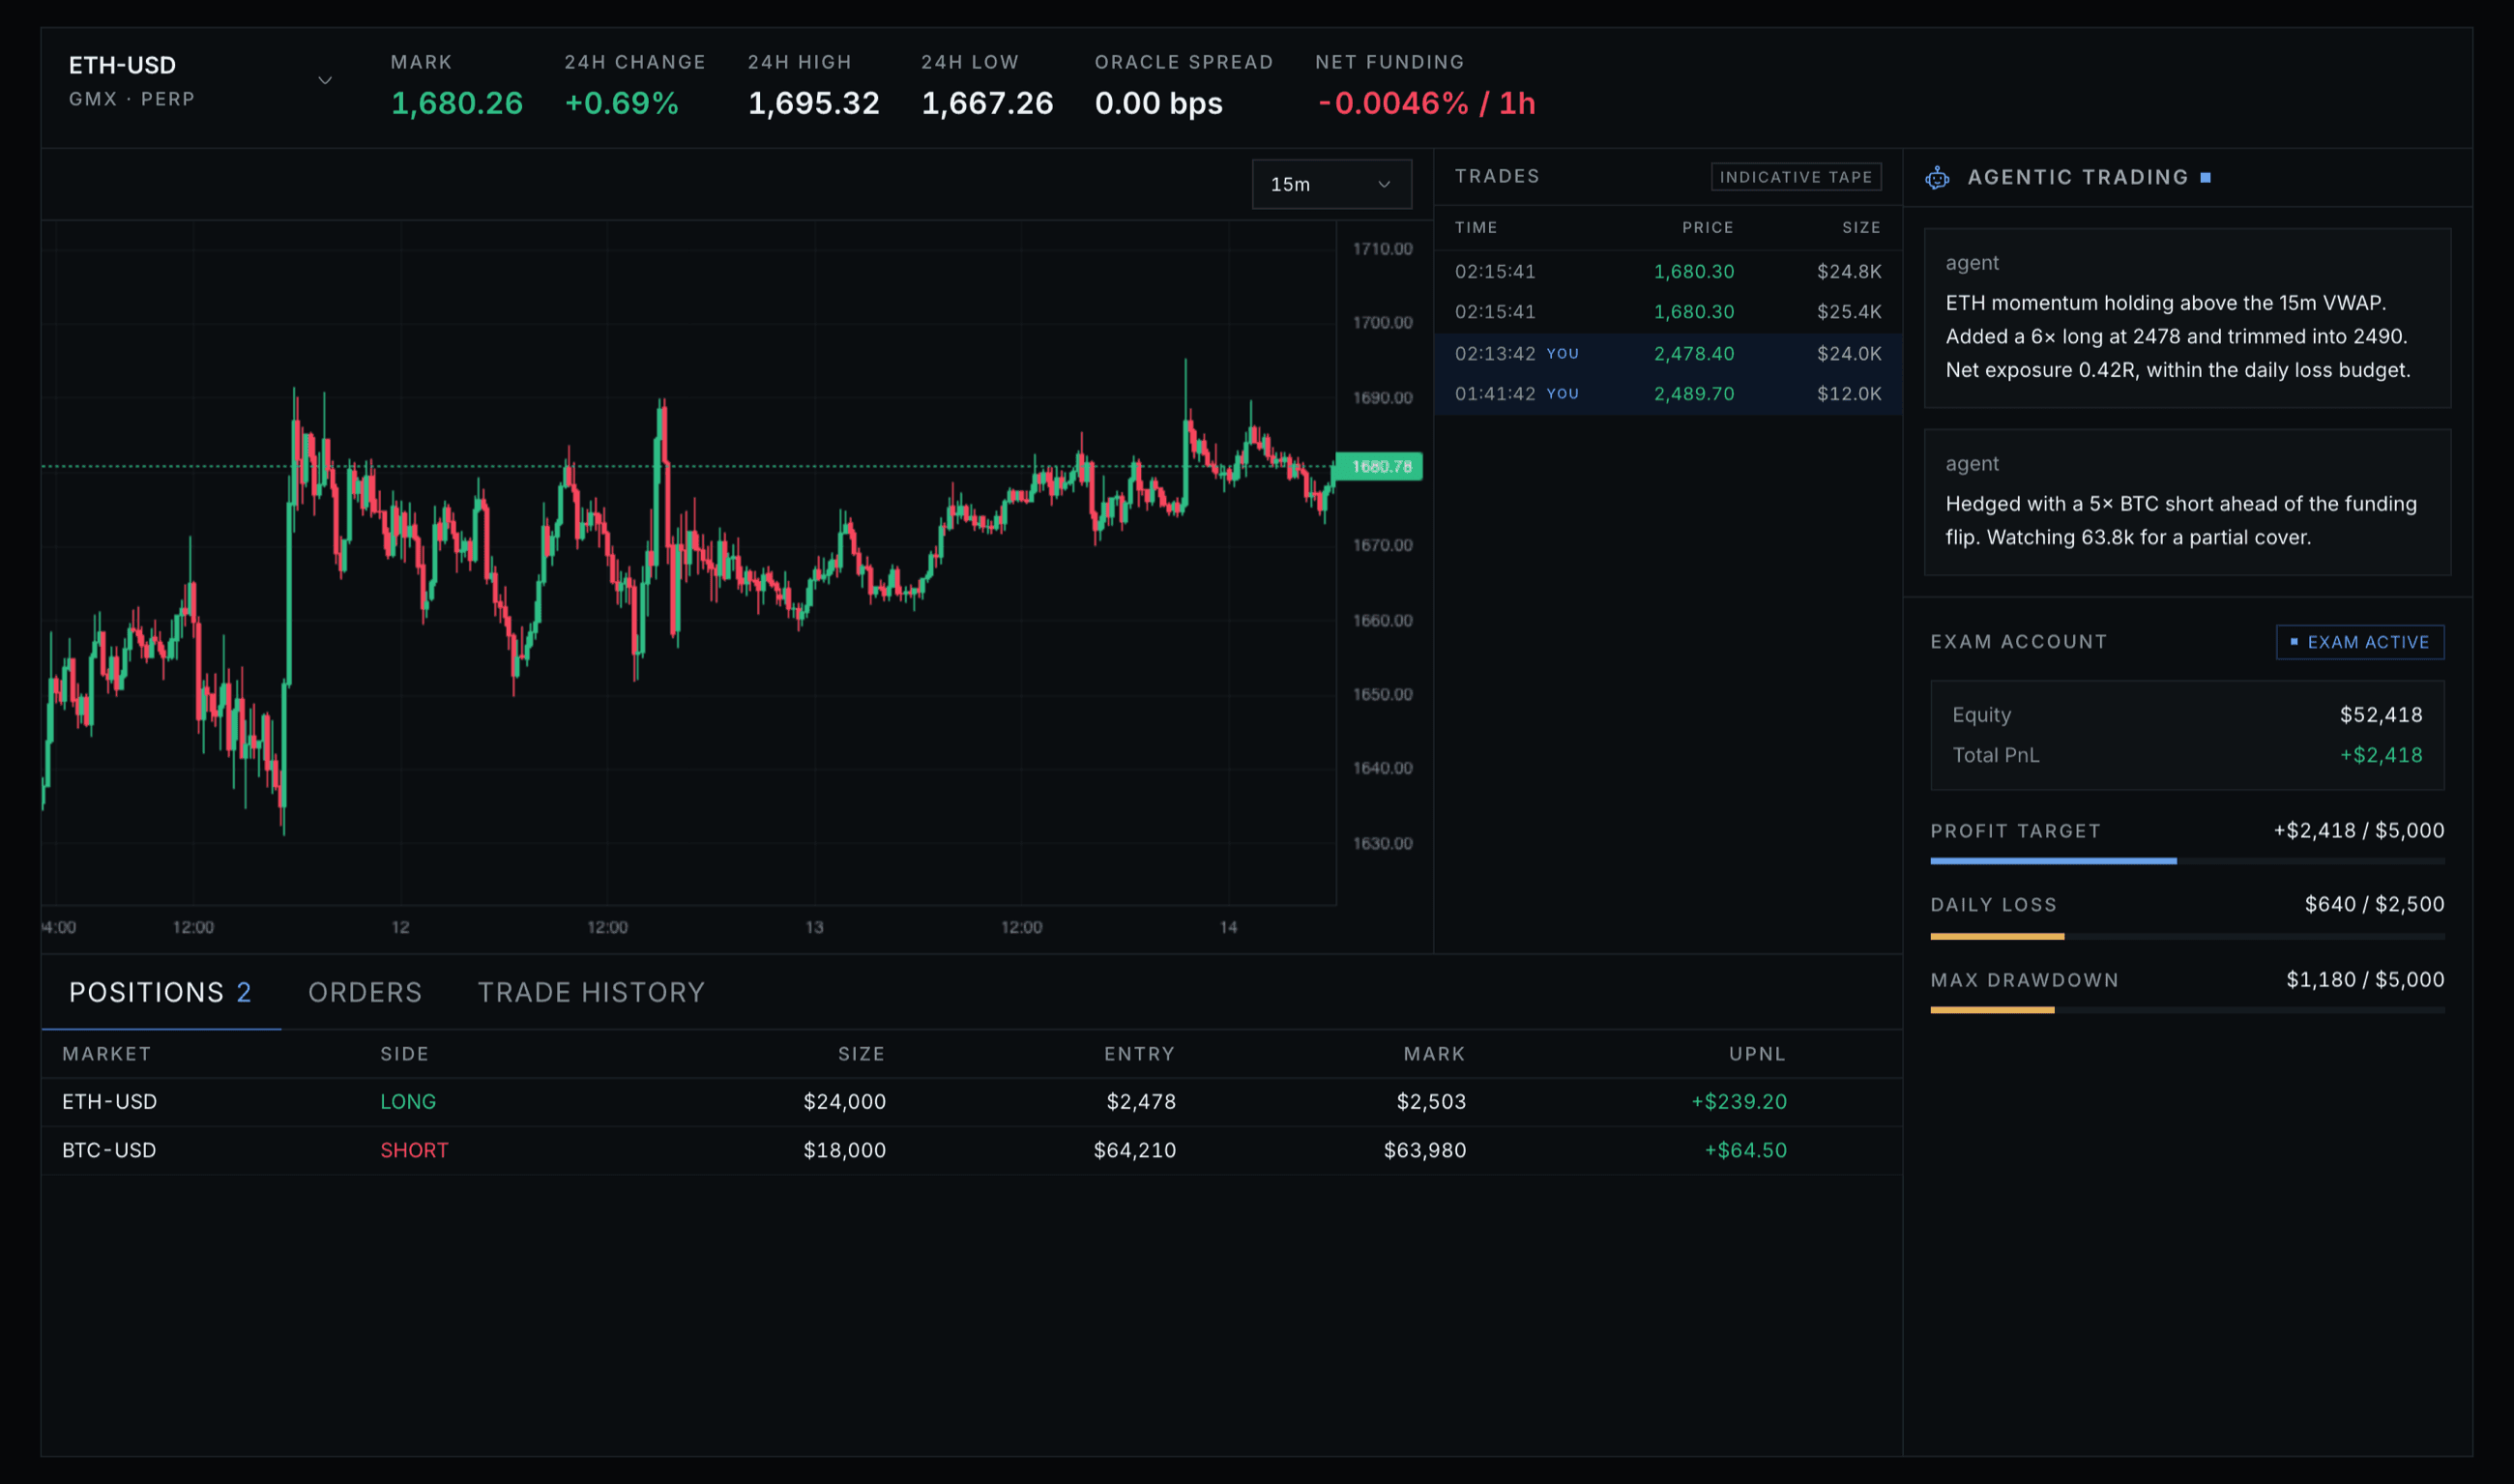
Task: Click the $63,980 mark price
Action: tap(1424, 1150)
